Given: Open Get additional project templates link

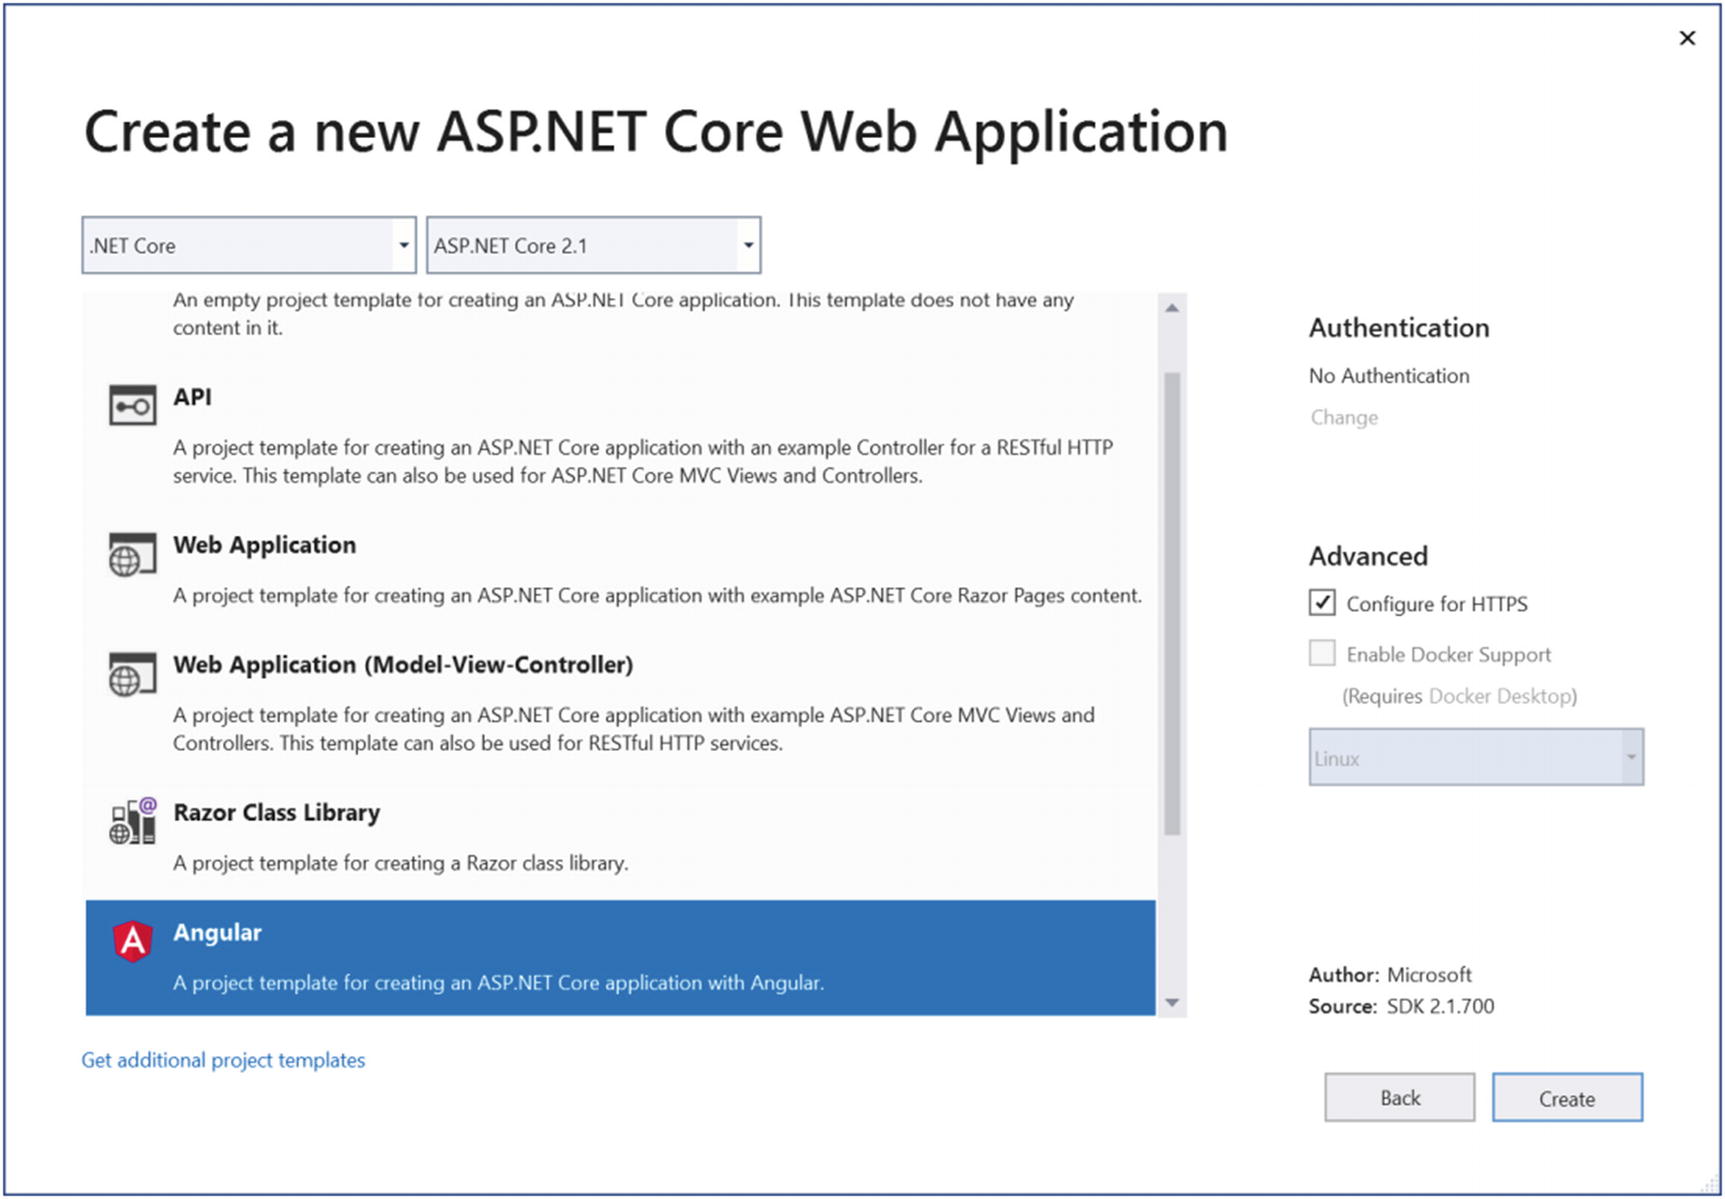Looking at the screenshot, I should [223, 1060].
